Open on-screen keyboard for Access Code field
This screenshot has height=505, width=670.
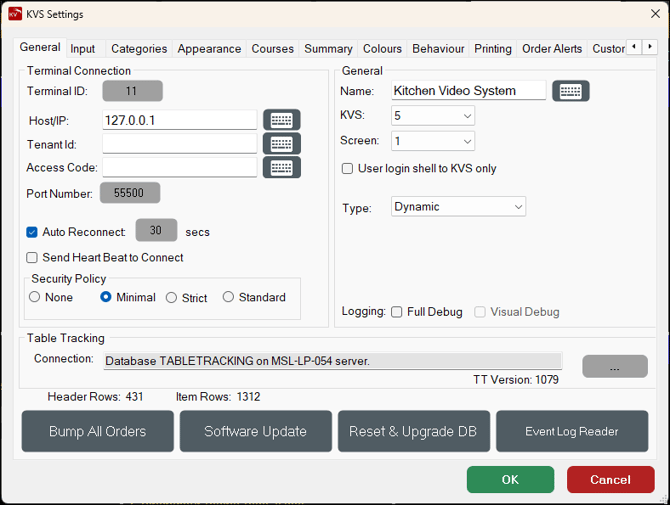[282, 167]
